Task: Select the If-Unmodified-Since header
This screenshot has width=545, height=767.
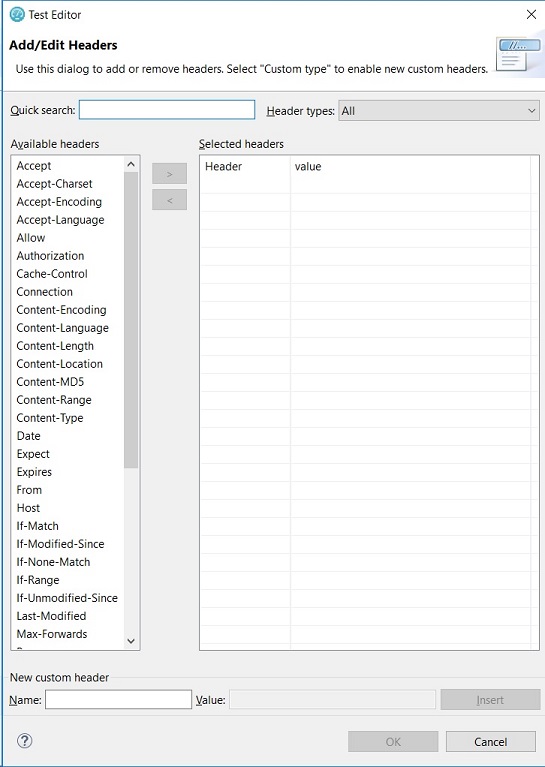Action: pos(67,598)
